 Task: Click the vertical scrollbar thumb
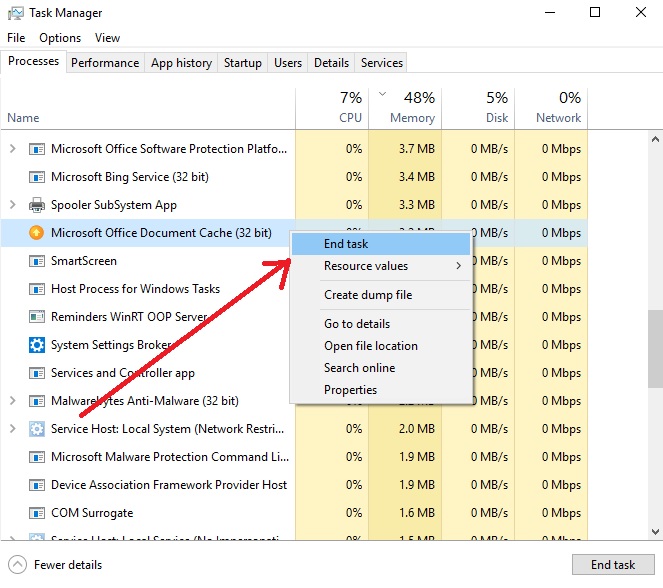click(655, 349)
